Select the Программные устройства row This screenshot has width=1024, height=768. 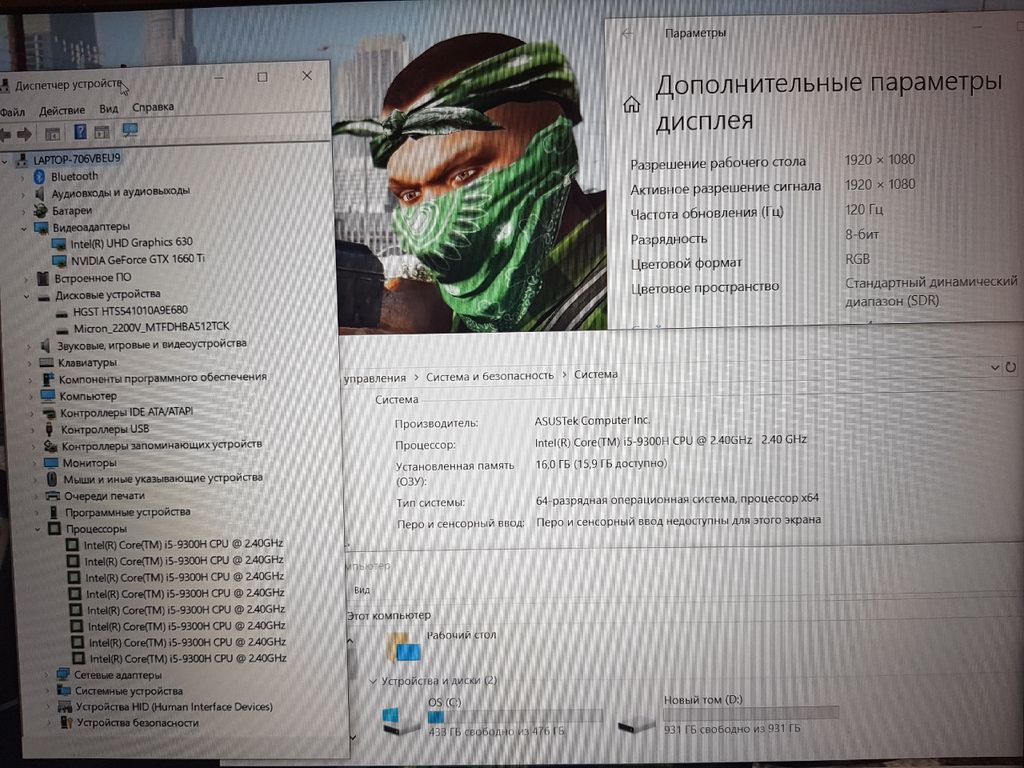[127, 512]
